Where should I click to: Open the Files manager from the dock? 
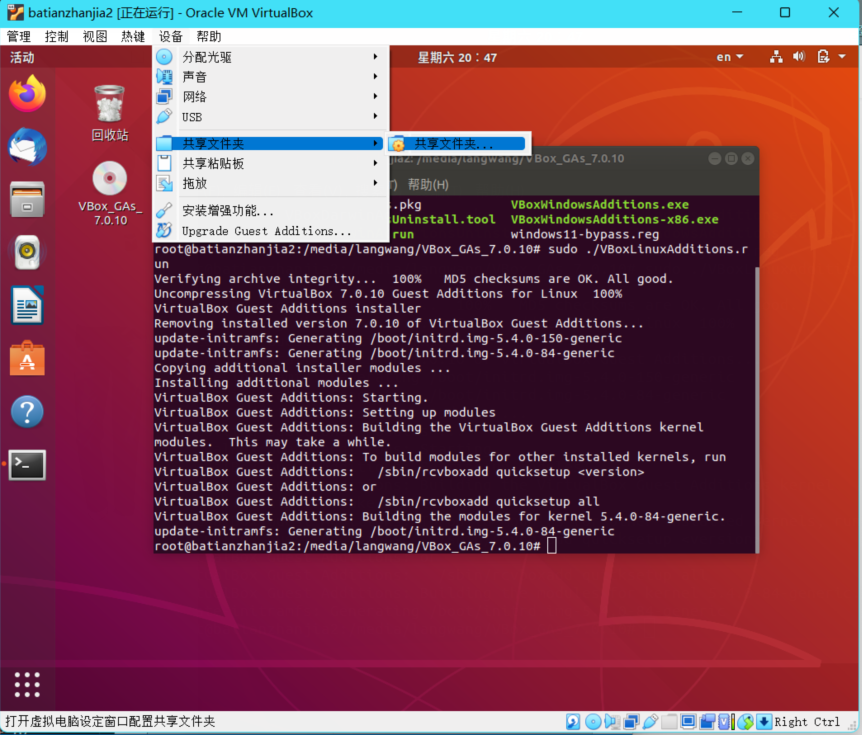point(27,199)
